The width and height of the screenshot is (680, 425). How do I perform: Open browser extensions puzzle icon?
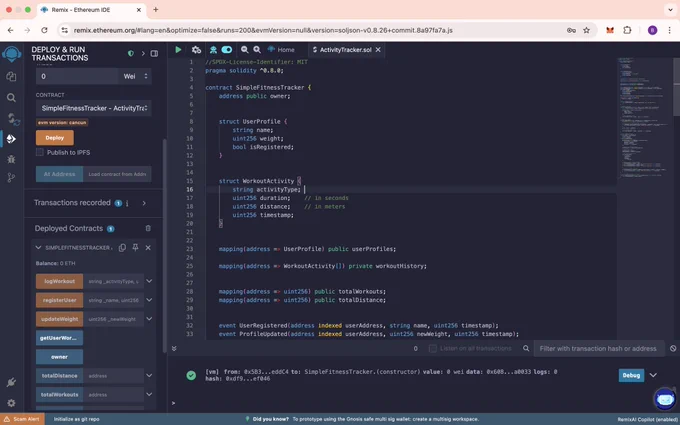tap(627, 30)
